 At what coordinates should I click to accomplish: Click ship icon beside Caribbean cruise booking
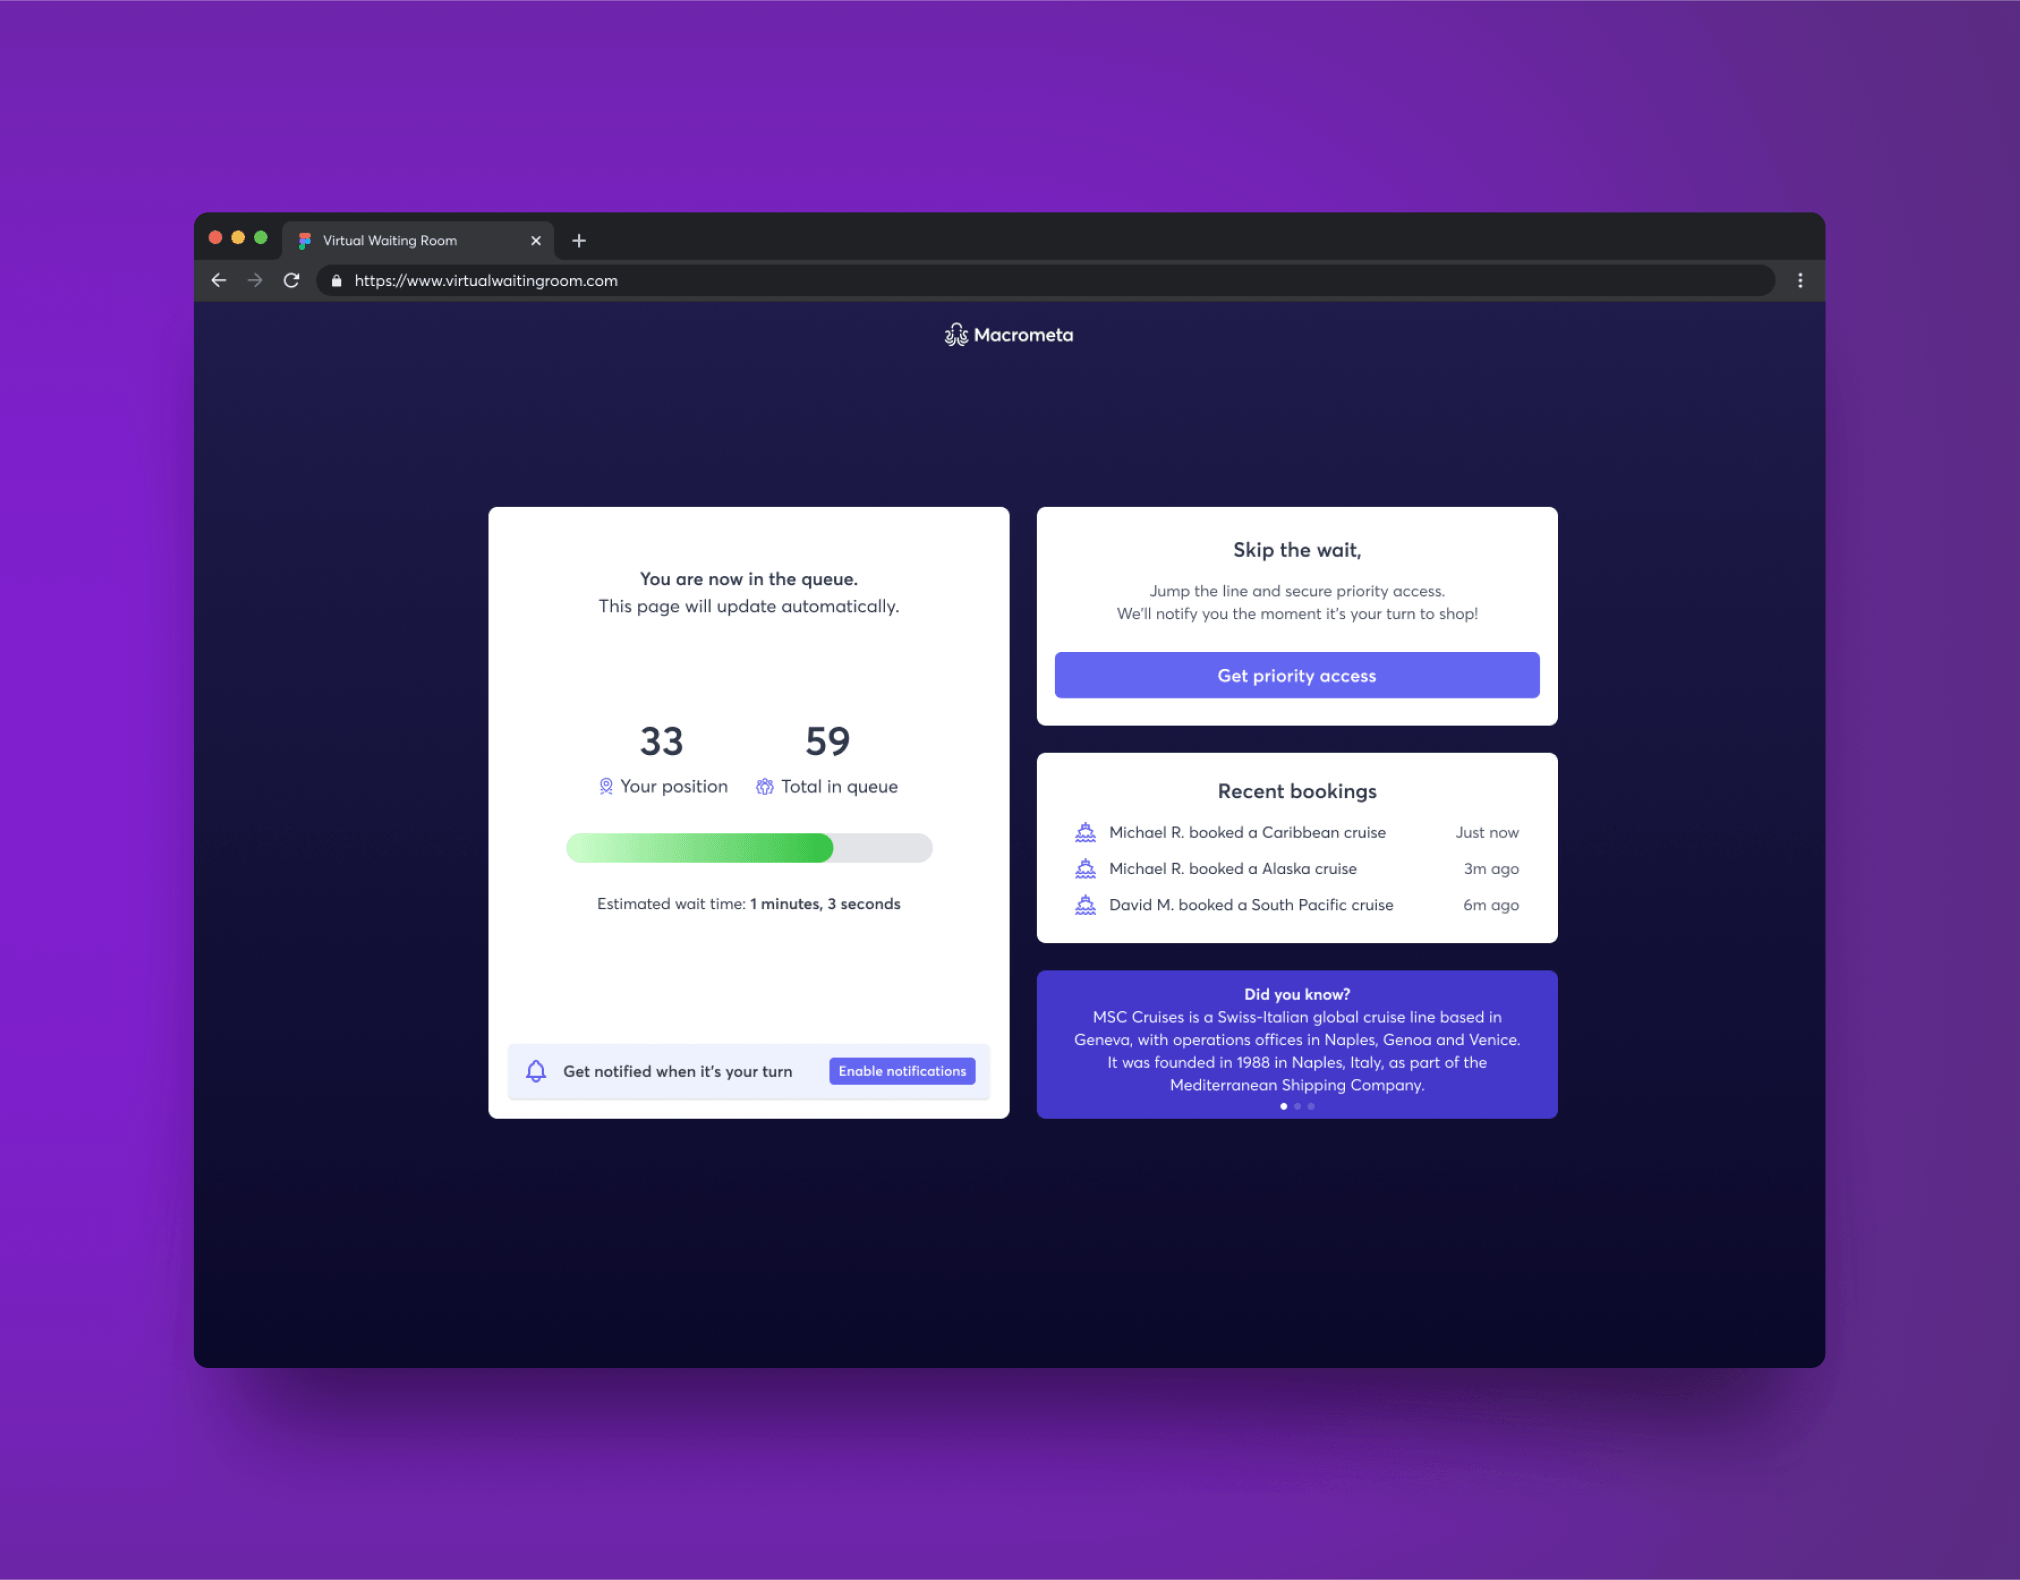(x=1085, y=832)
